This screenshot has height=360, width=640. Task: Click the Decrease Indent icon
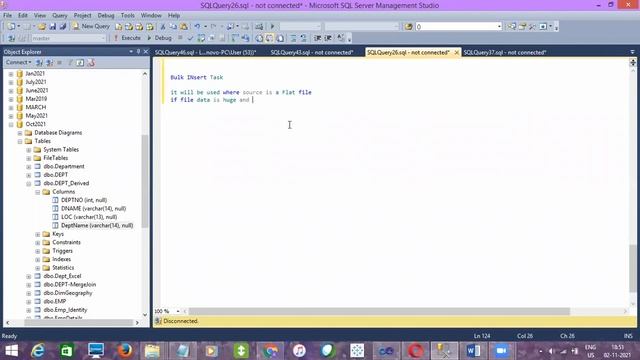[x=318, y=38]
